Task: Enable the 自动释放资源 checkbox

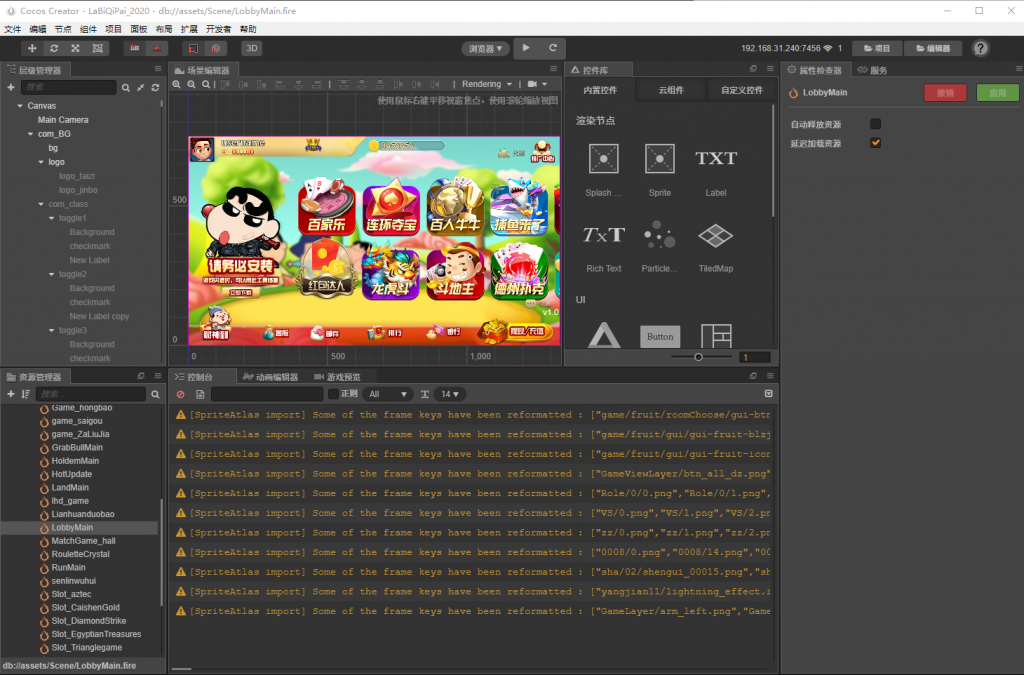Action: (875, 124)
